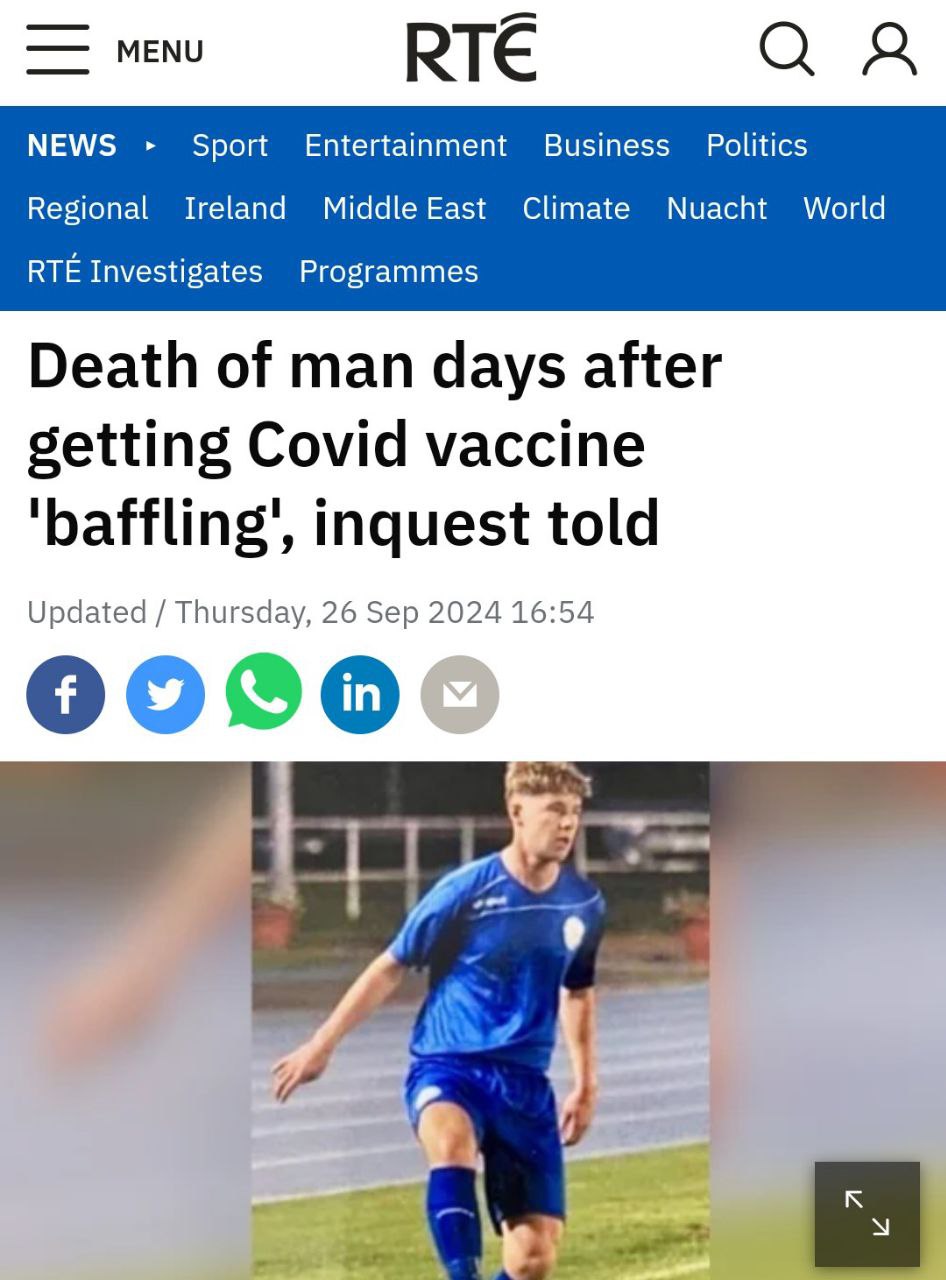Click the search magnifier icon
This screenshot has height=1280, width=946.
tap(787, 49)
